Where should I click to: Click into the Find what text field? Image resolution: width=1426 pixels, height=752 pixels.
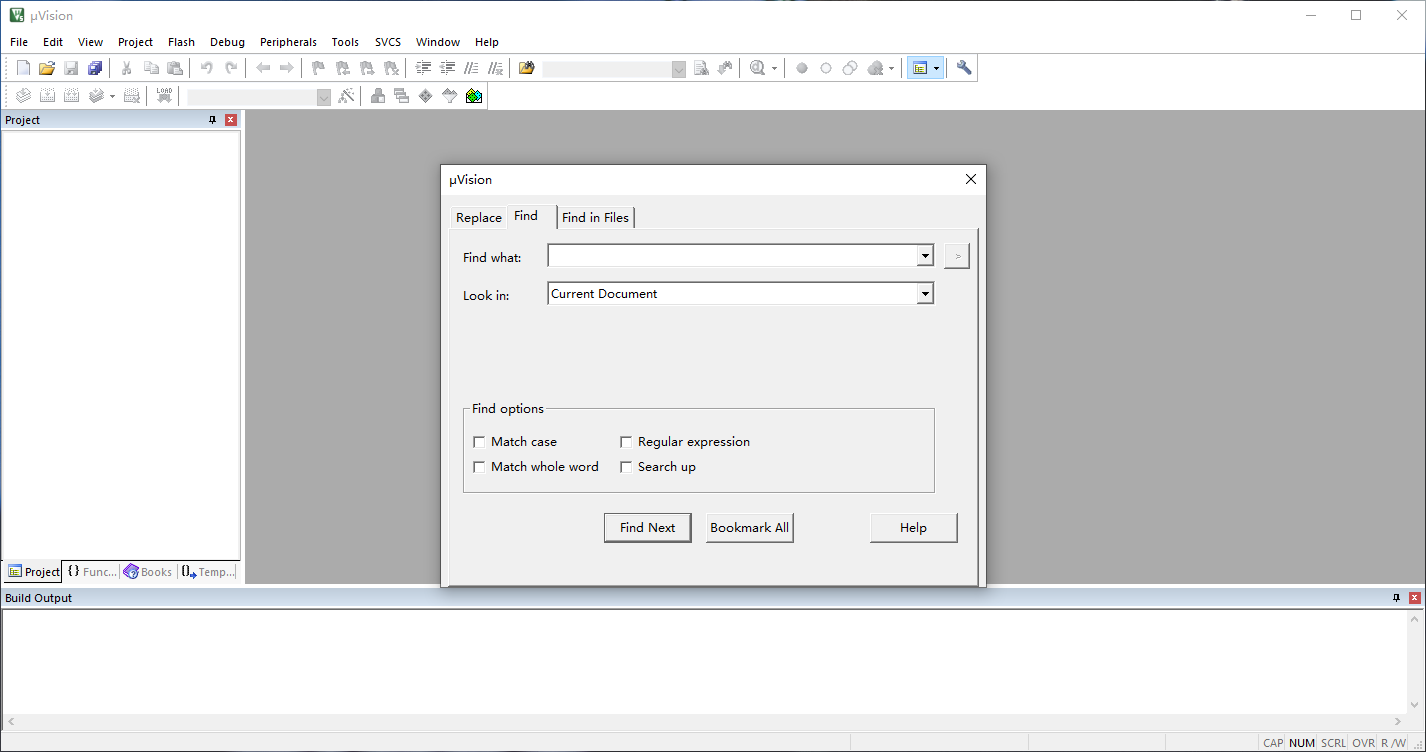point(732,257)
